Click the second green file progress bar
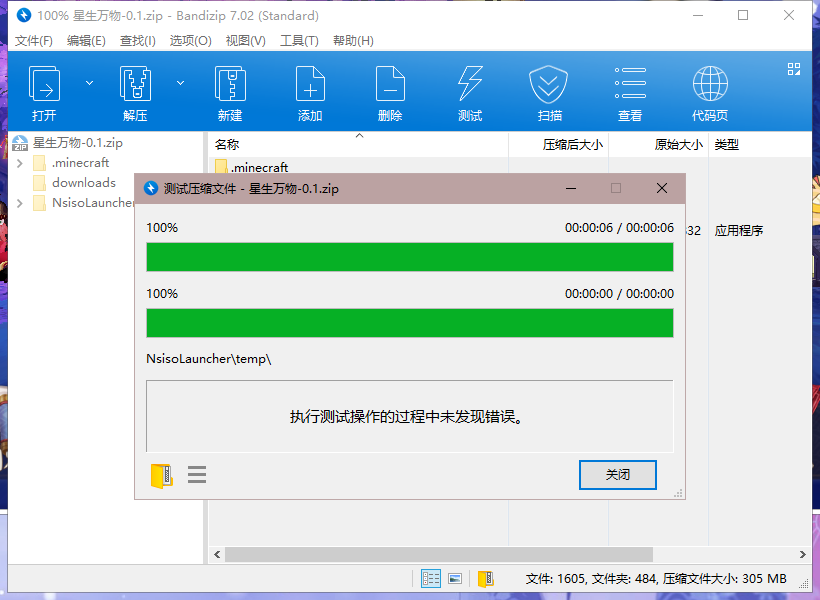This screenshot has width=820, height=600. coord(410,323)
